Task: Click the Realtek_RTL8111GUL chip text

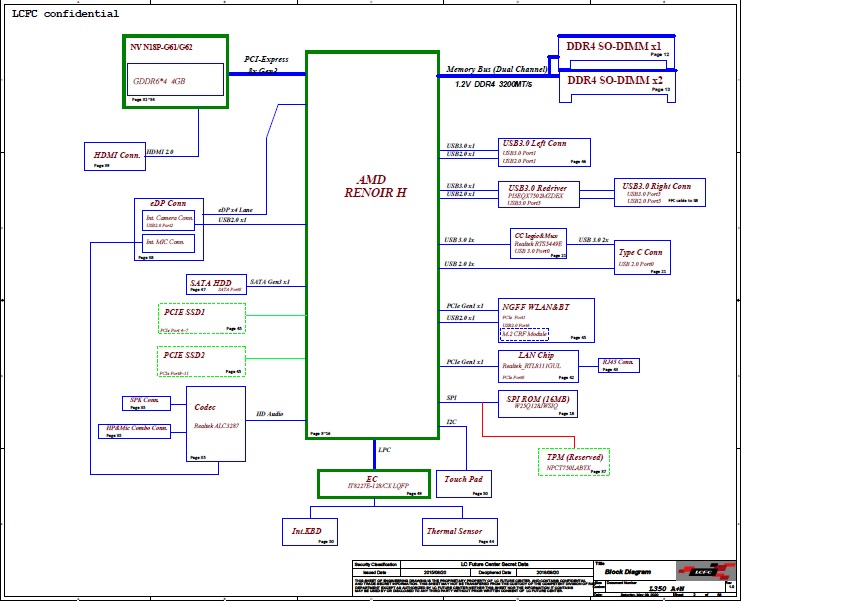Action: 532,366
